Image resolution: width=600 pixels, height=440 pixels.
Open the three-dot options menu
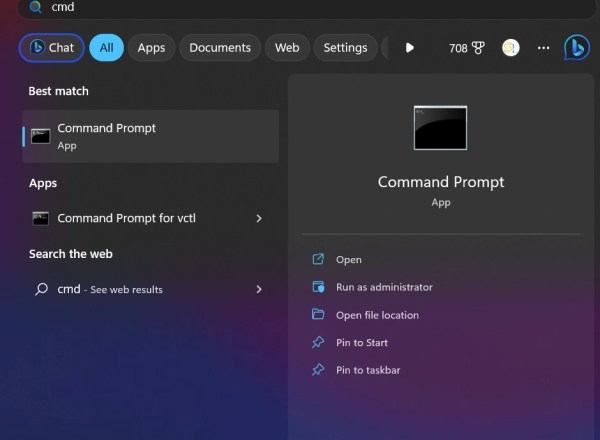coord(543,48)
